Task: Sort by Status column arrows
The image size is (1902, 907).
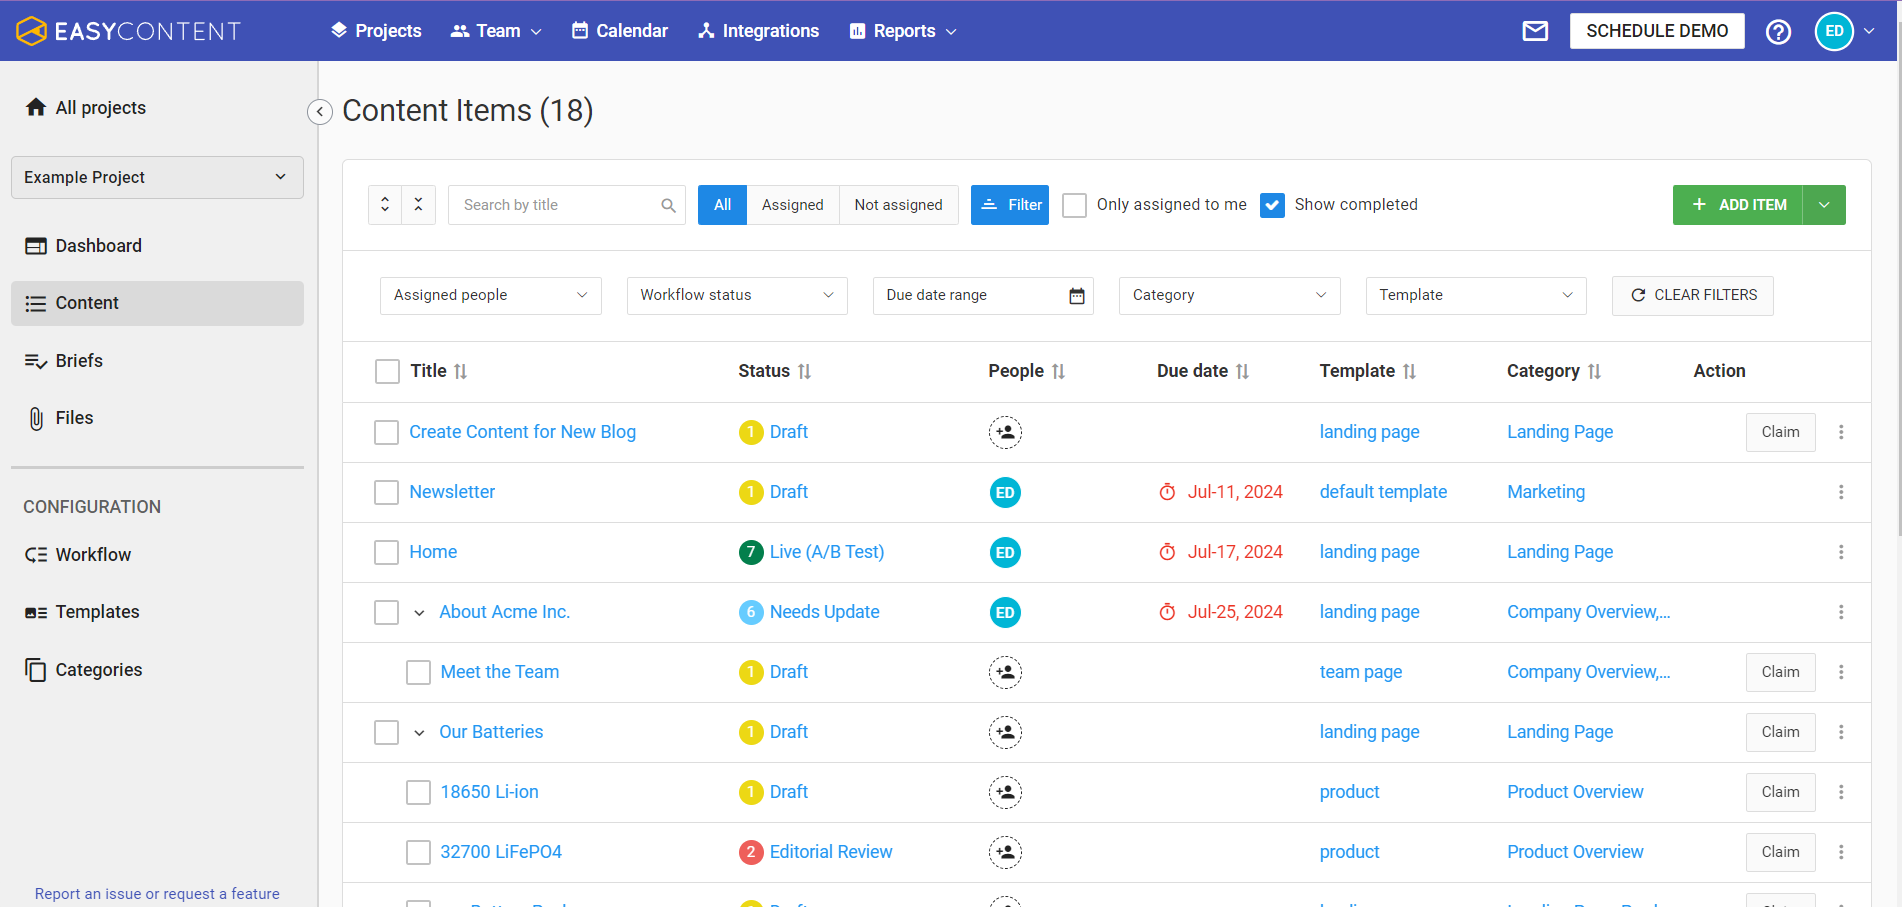Action: 804,371
